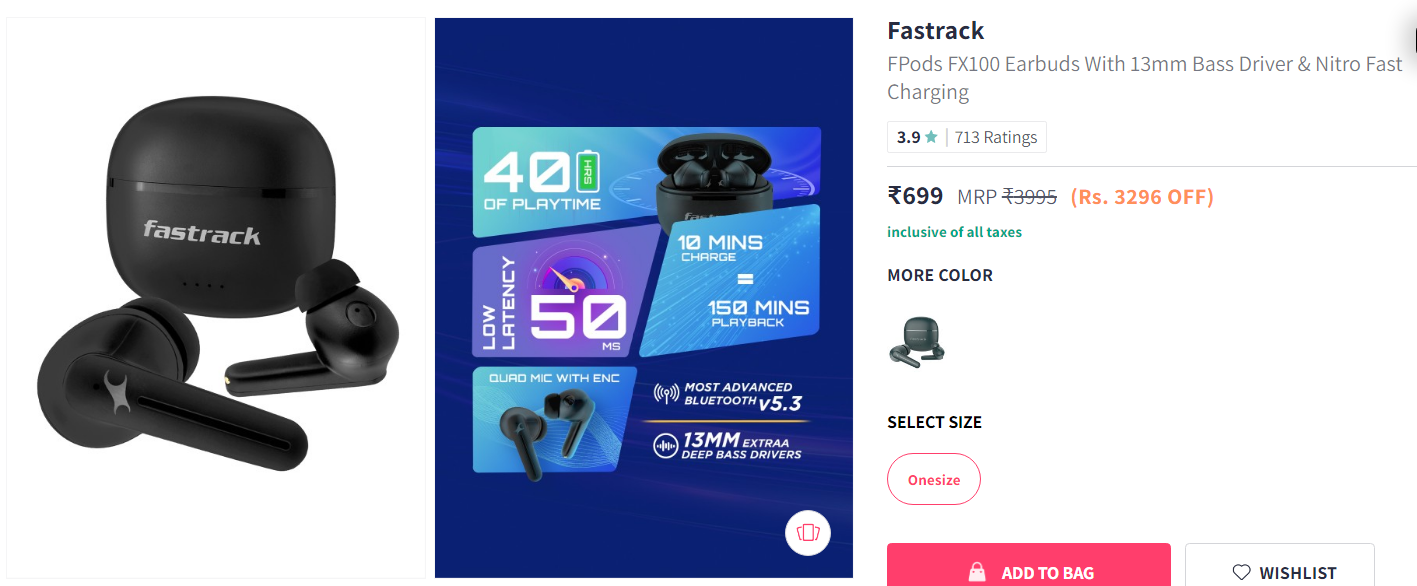Open the black earbuds product photo
This screenshot has width=1417, height=586.
[217, 297]
